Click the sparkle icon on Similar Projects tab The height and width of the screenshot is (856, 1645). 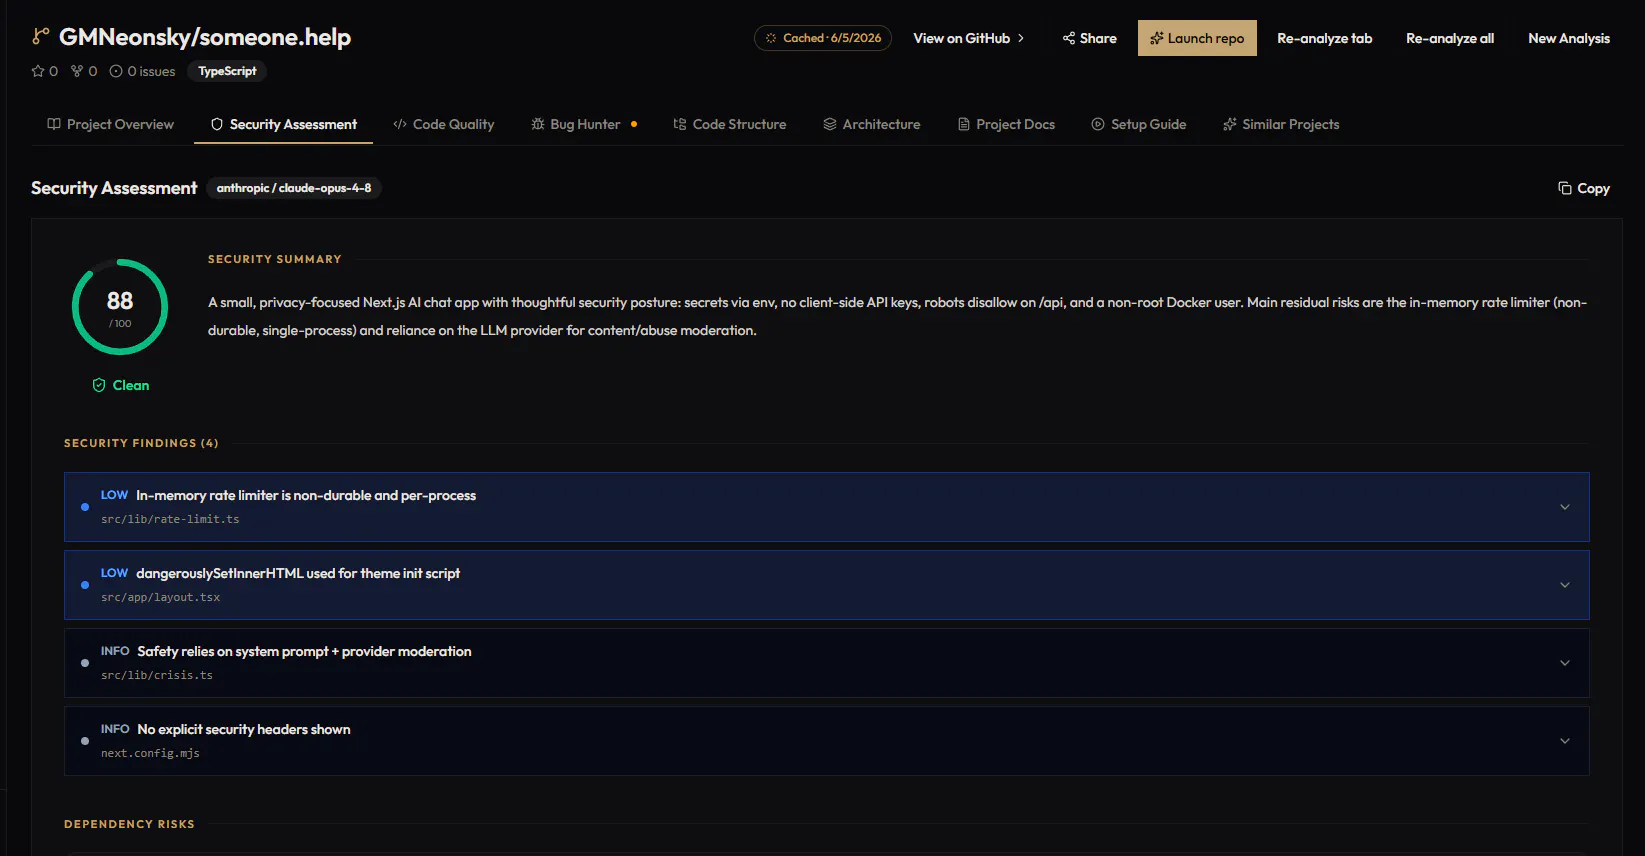[x=1230, y=124]
